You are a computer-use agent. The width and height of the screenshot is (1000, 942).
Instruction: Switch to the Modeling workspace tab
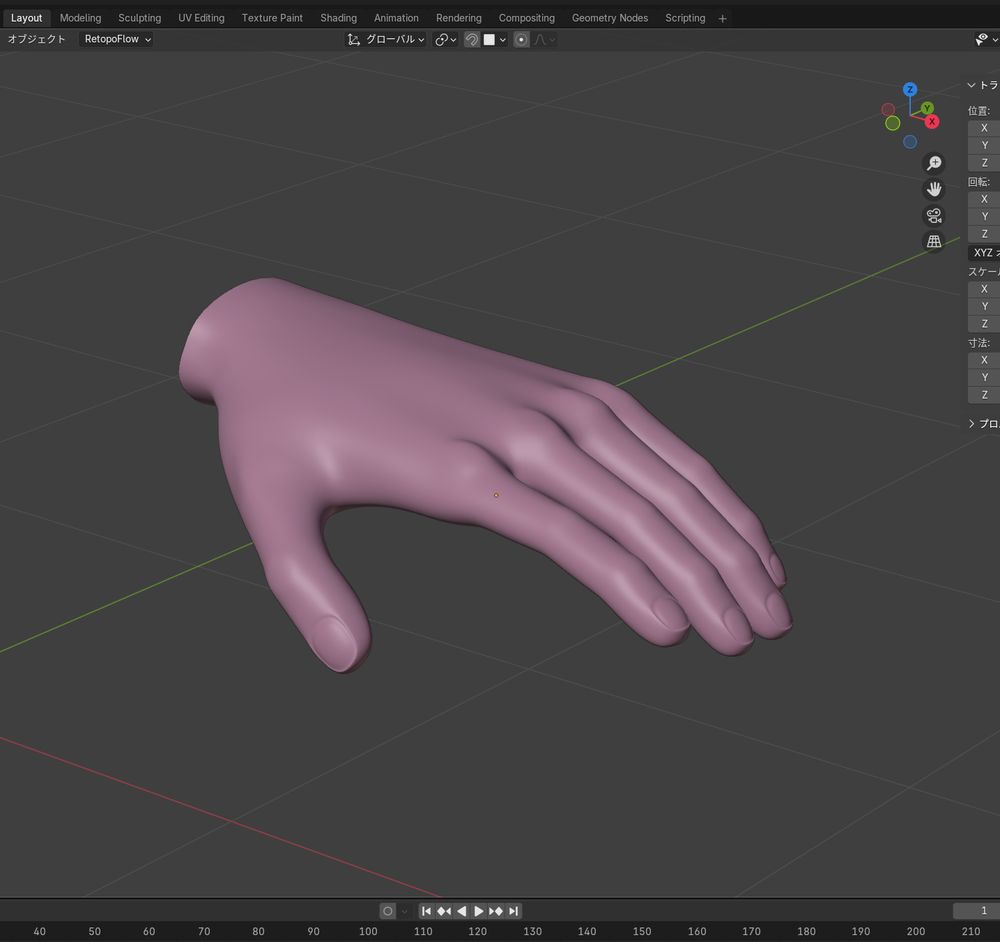[x=80, y=18]
